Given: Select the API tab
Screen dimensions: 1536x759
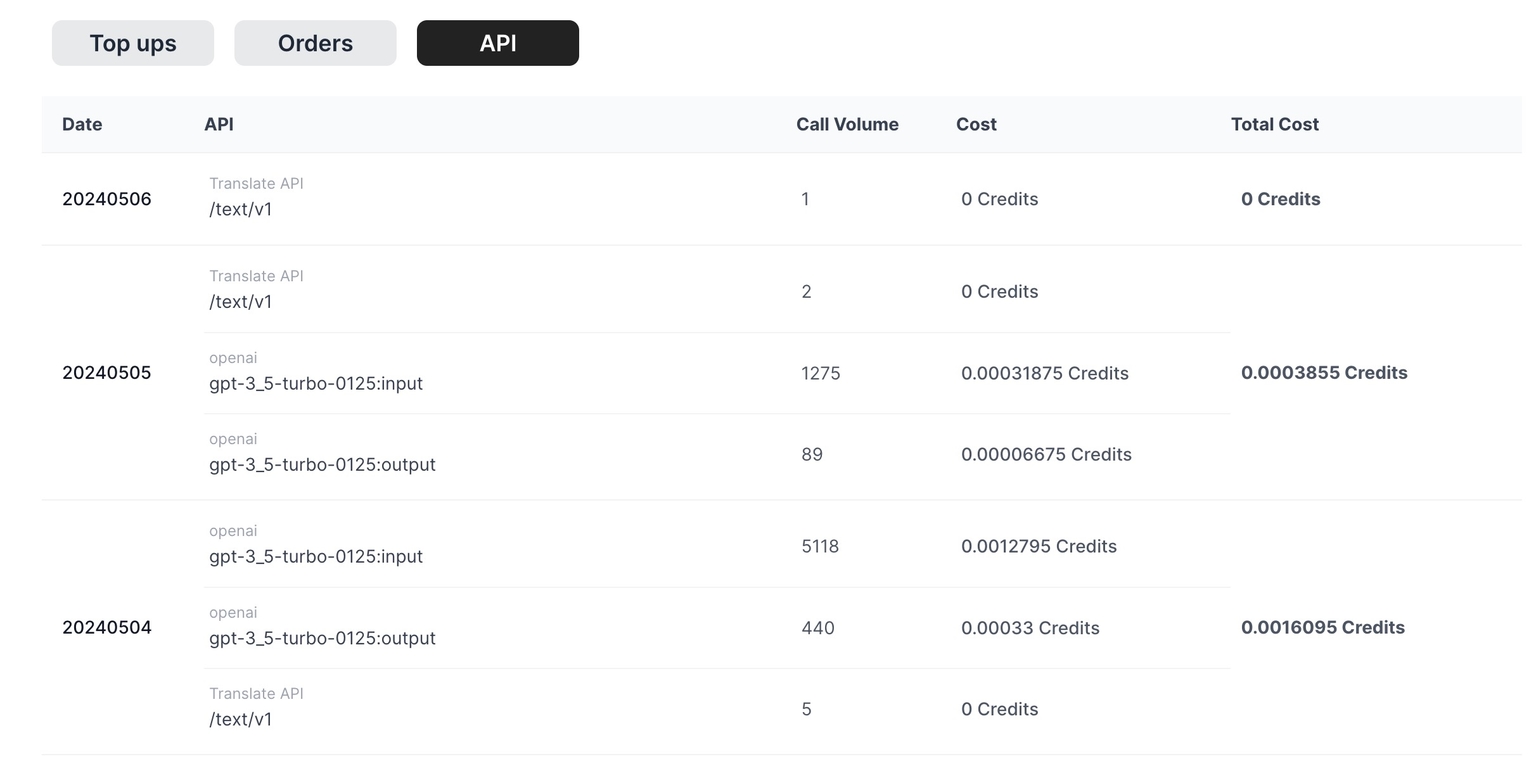Looking at the screenshot, I should coord(497,42).
